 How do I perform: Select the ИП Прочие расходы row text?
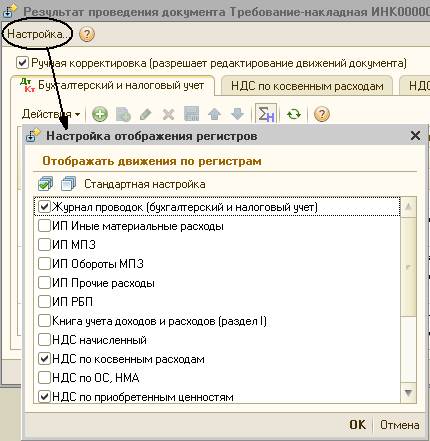click(103, 283)
